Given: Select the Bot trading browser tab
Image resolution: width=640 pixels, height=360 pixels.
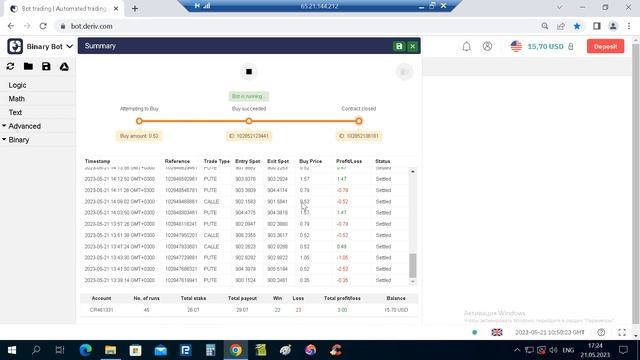Looking at the screenshot, I should [64, 9].
